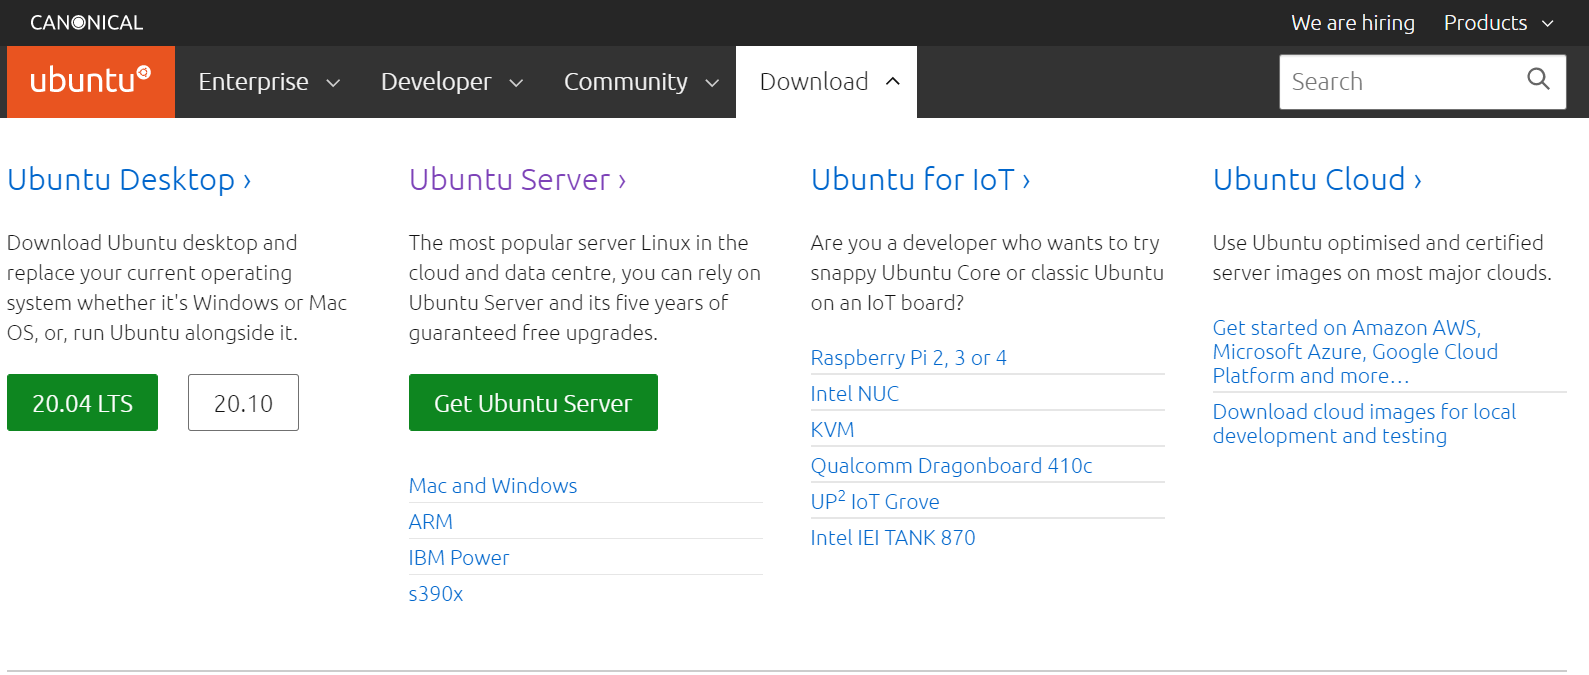Click the Ubuntu logo home icon

(90, 81)
